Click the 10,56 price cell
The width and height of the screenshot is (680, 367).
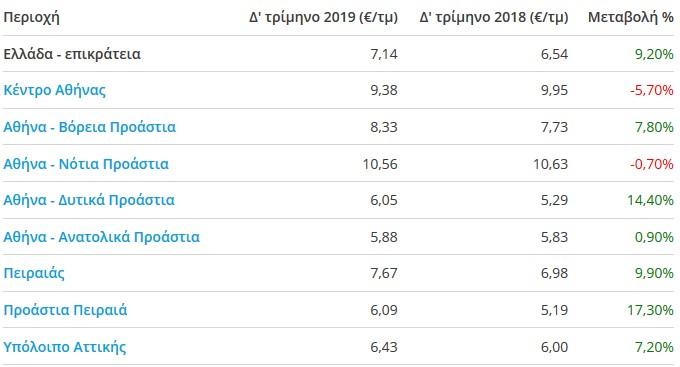coord(380,164)
